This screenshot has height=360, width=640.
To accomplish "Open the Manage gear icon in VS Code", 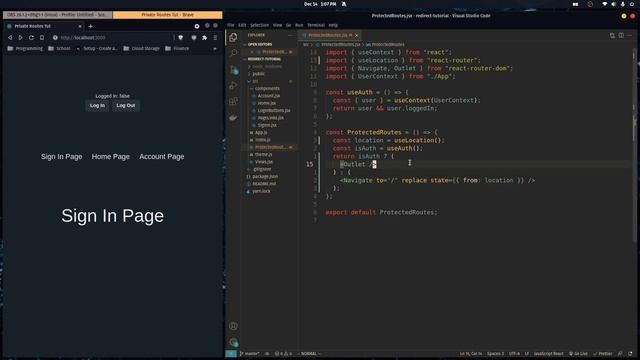I will (233, 342).
